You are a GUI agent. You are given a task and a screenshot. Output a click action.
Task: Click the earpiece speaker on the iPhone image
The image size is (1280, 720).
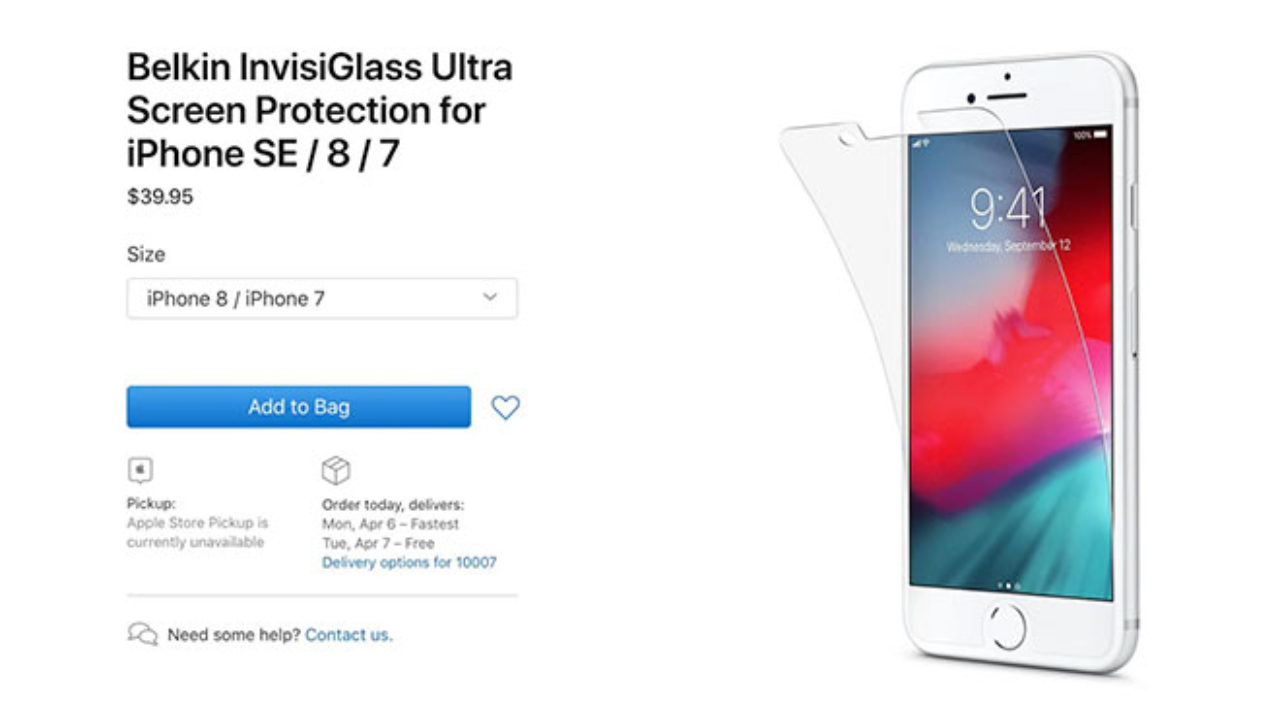[x=1007, y=97]
